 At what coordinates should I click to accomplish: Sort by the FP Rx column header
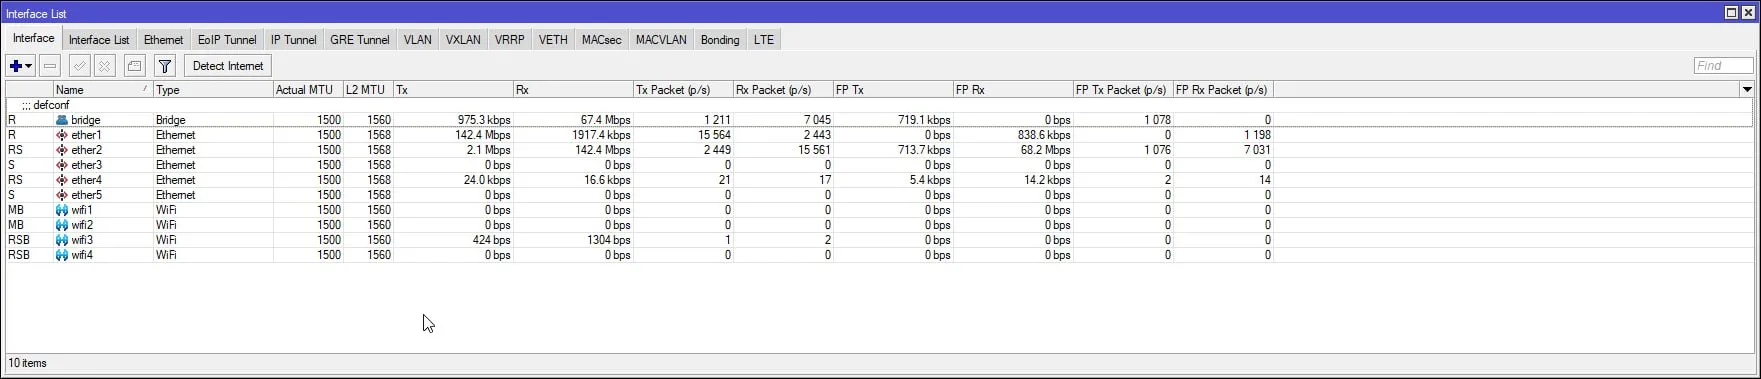click(1013, 90)
